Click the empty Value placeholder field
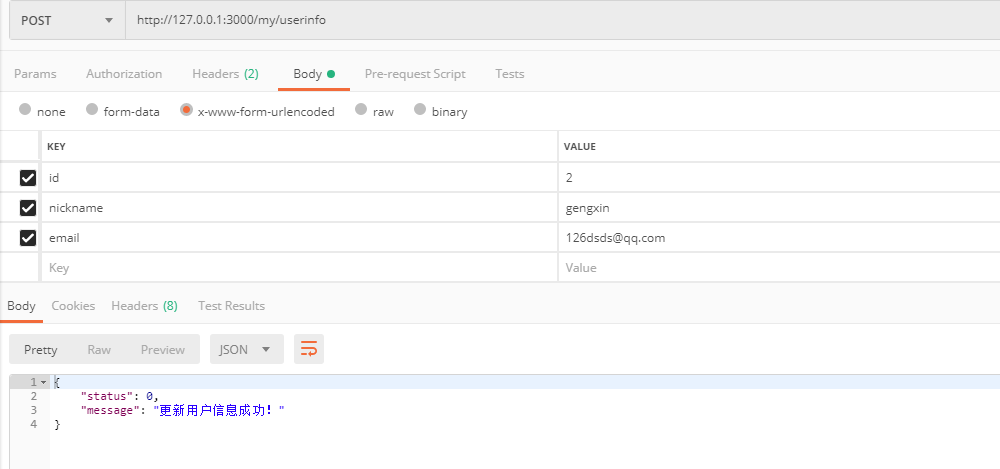Screen dimensions: 1000x469 [779, 267]
